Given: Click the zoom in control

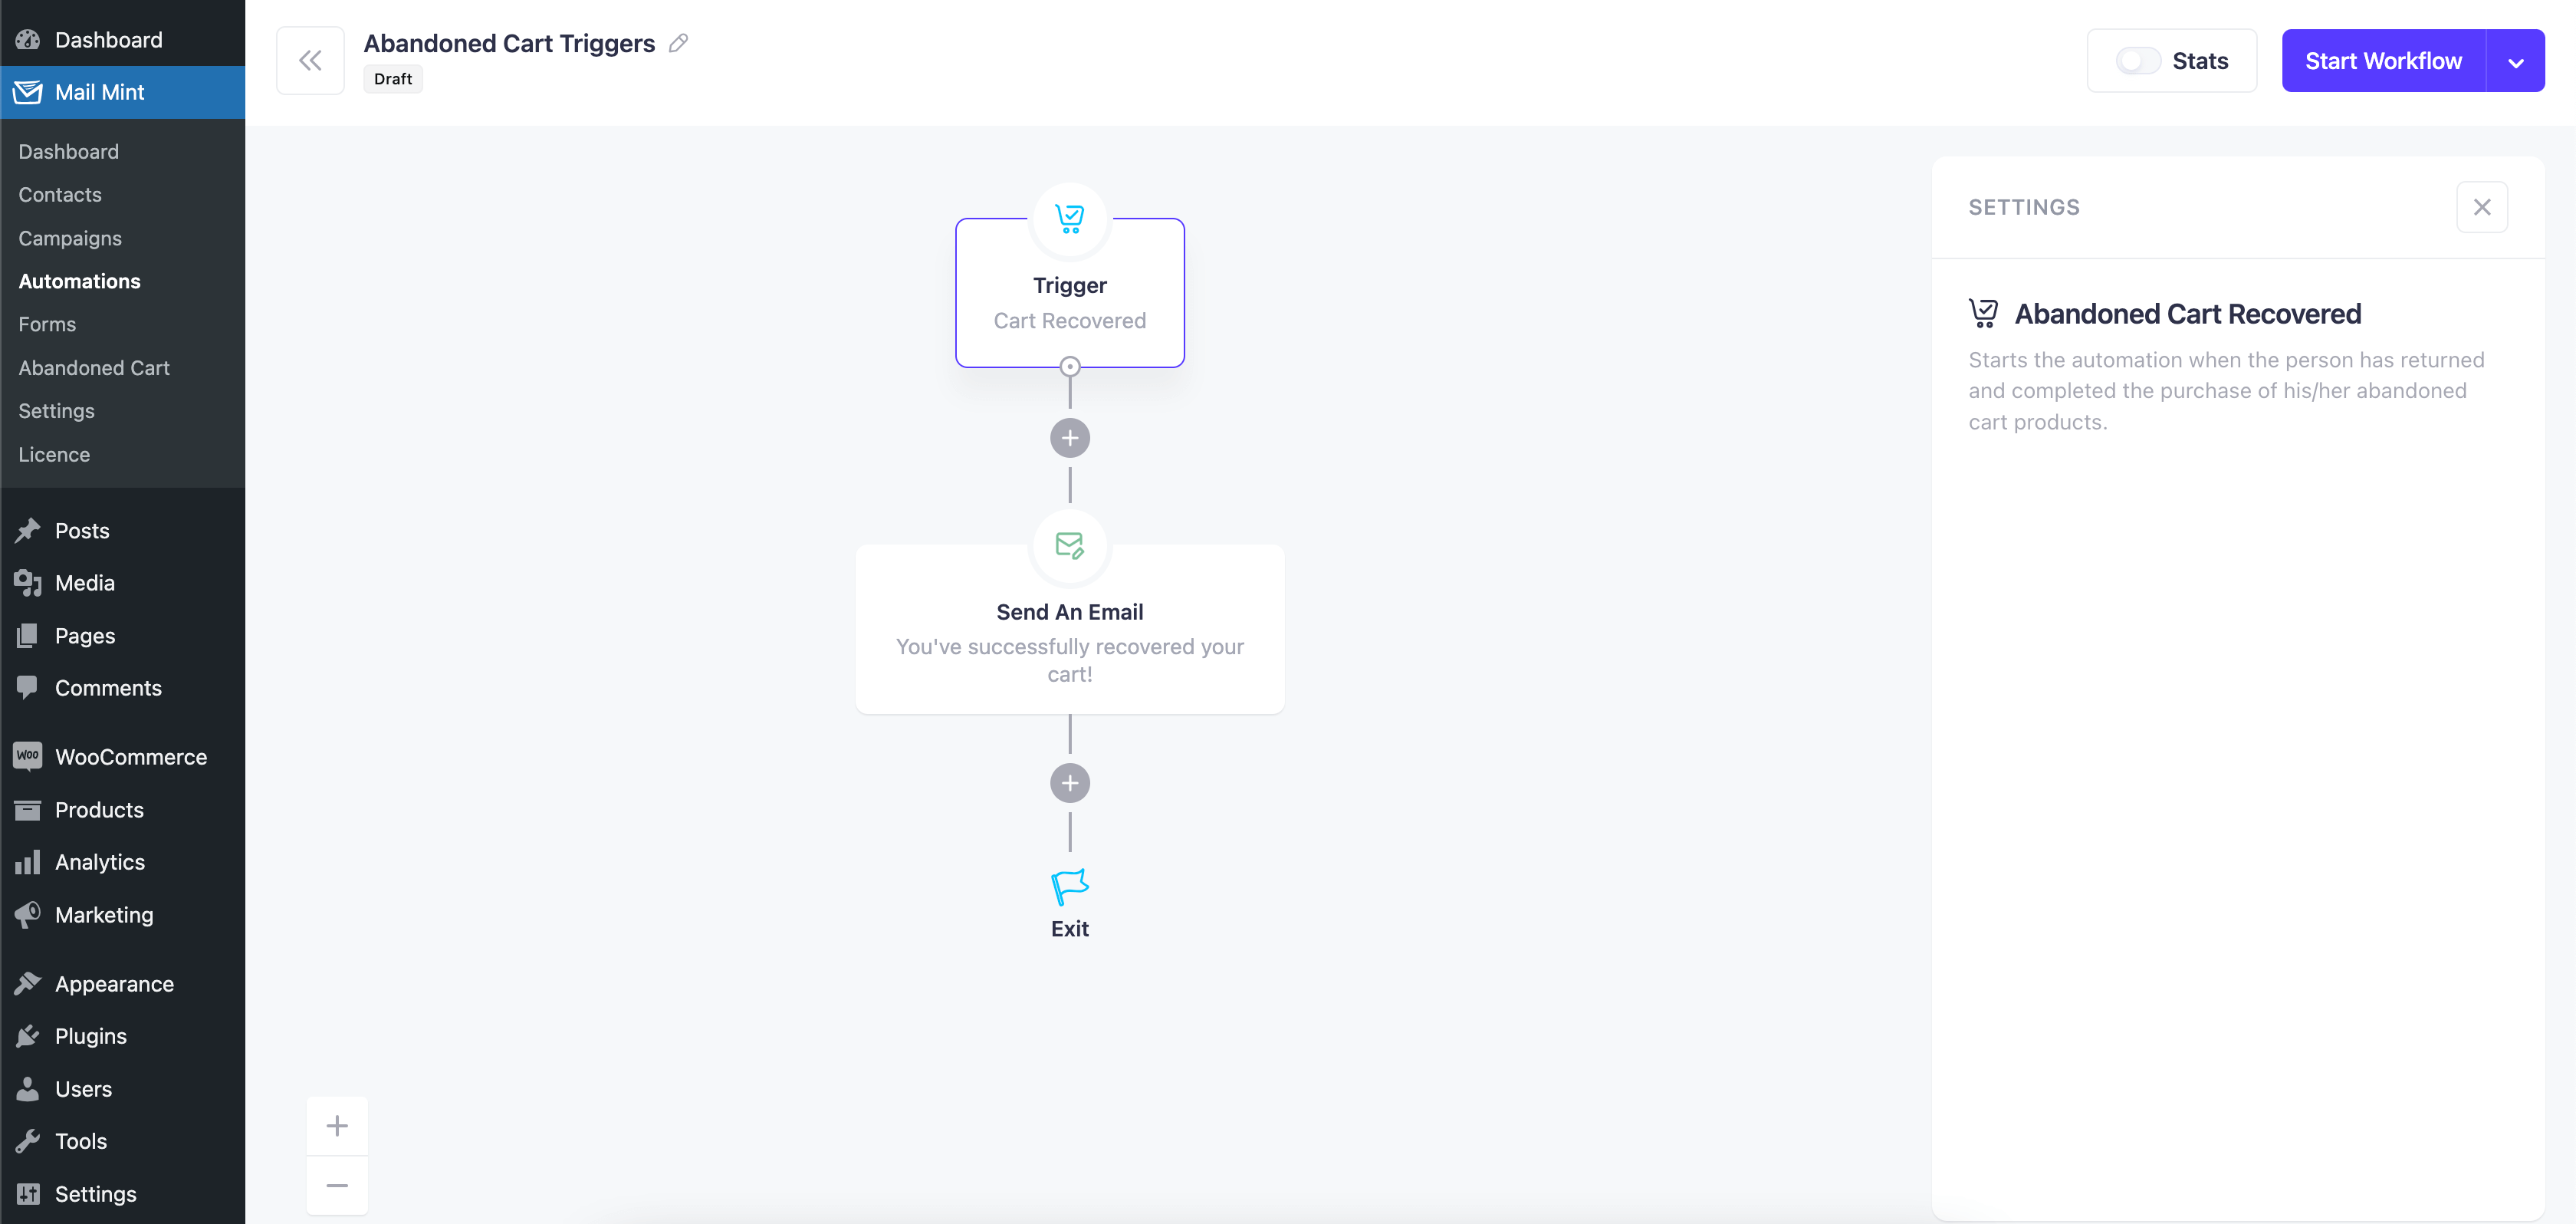Looking at the screenshot, I should click(x=337, y=1125).
